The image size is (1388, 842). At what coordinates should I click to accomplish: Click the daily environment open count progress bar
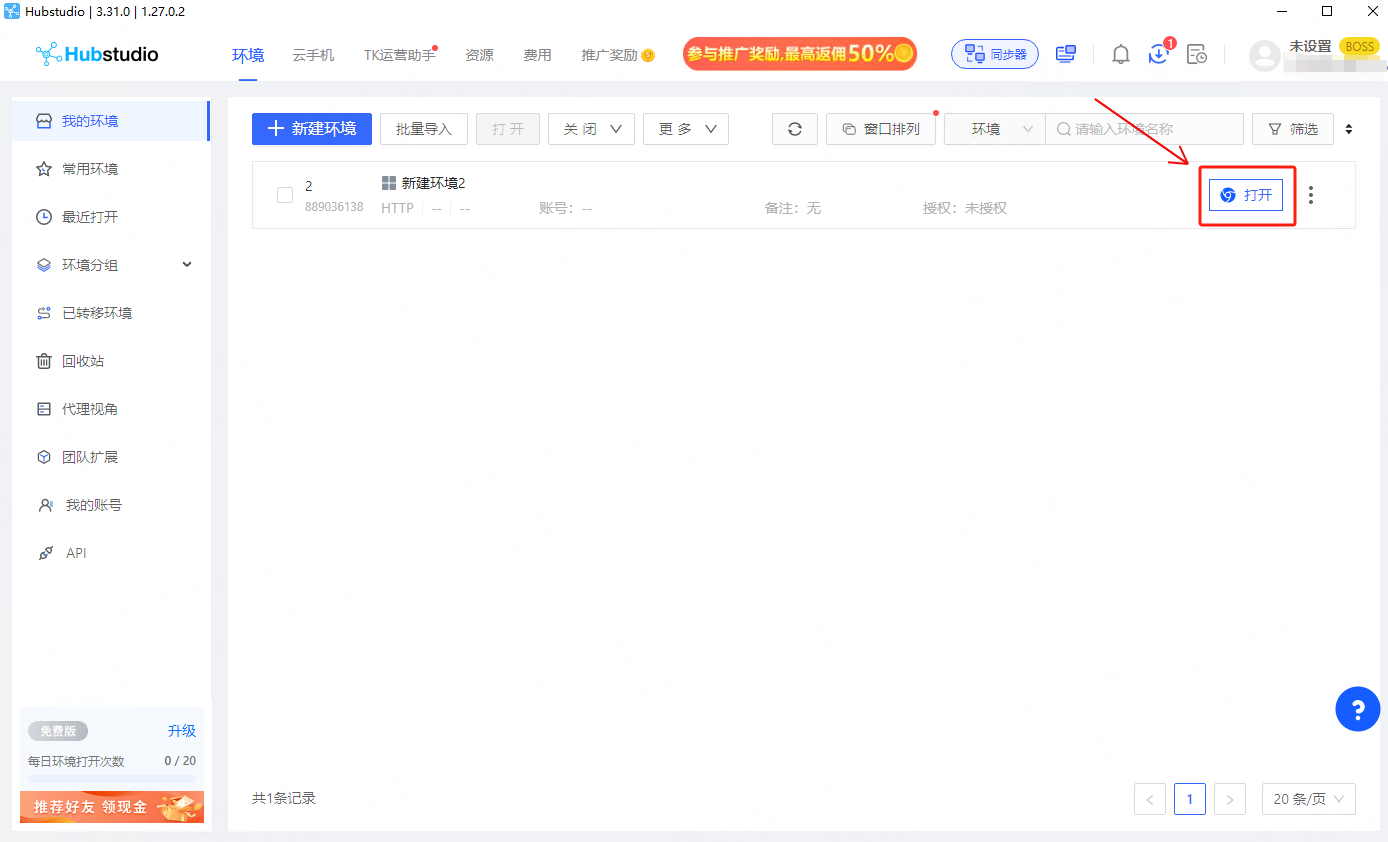coord(112,778)
